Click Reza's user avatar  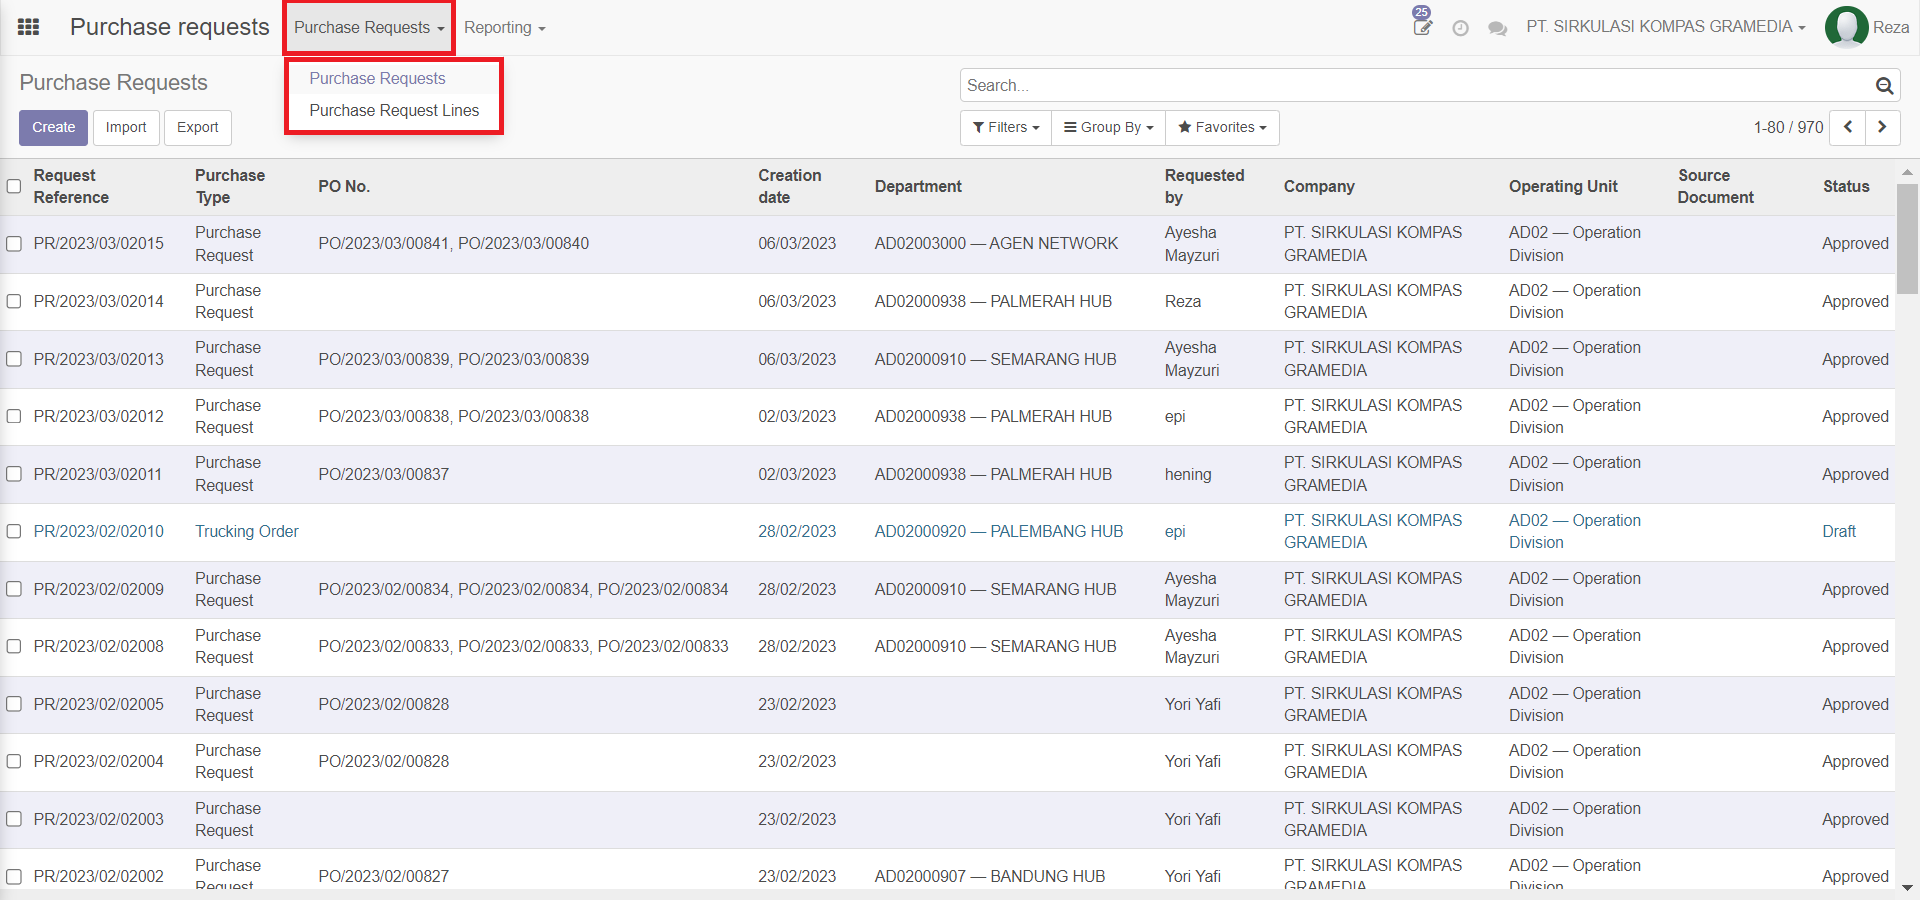[1846, 27]
